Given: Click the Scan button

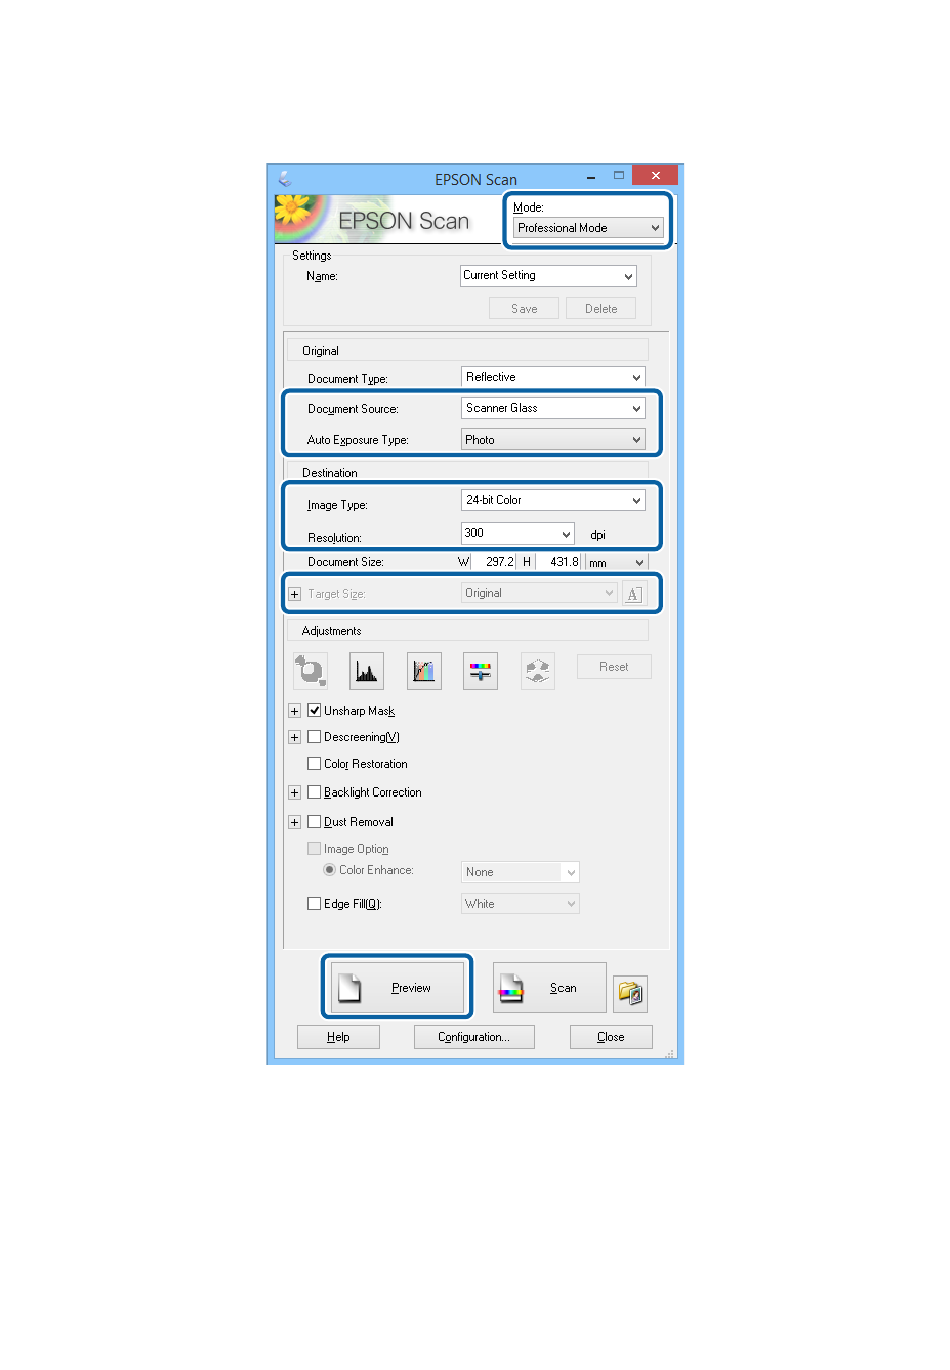Looking at the screenshot, I should coord(549,988).
